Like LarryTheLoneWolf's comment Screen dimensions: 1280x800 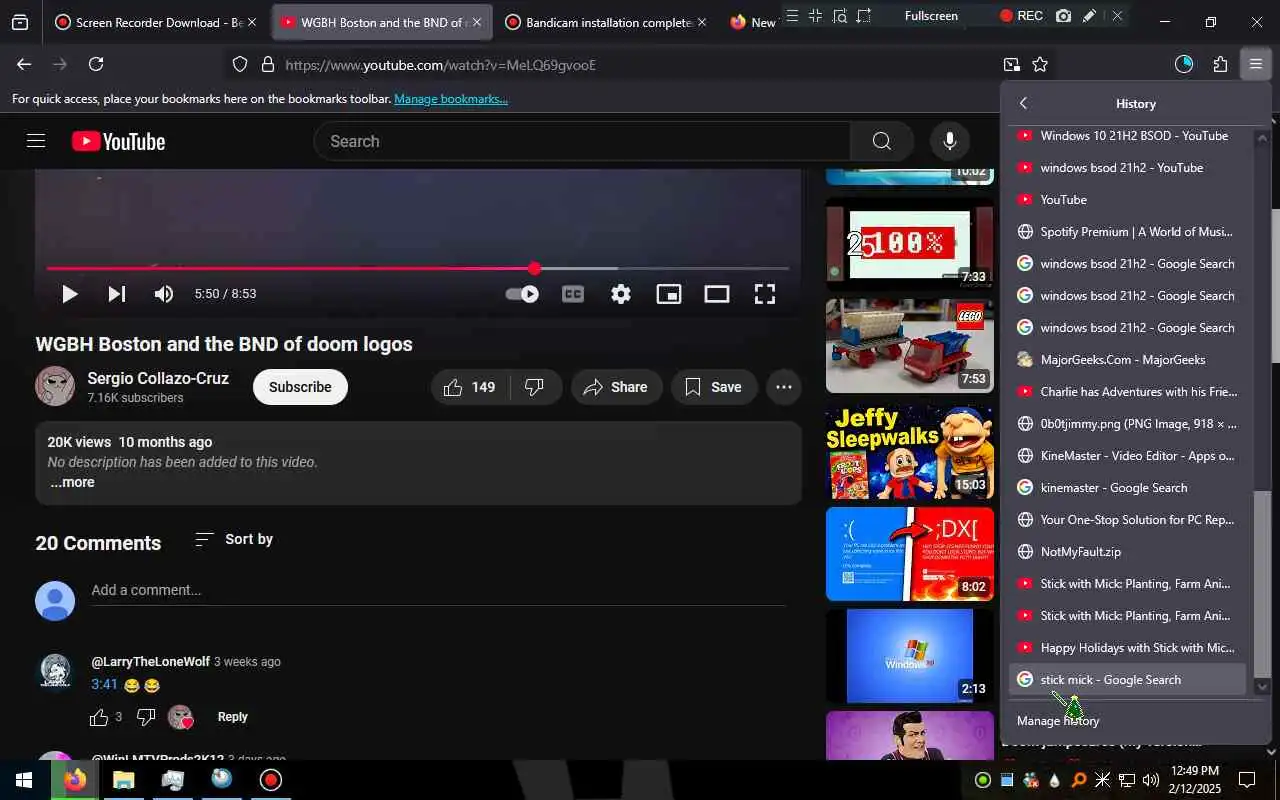coord(99,717)
